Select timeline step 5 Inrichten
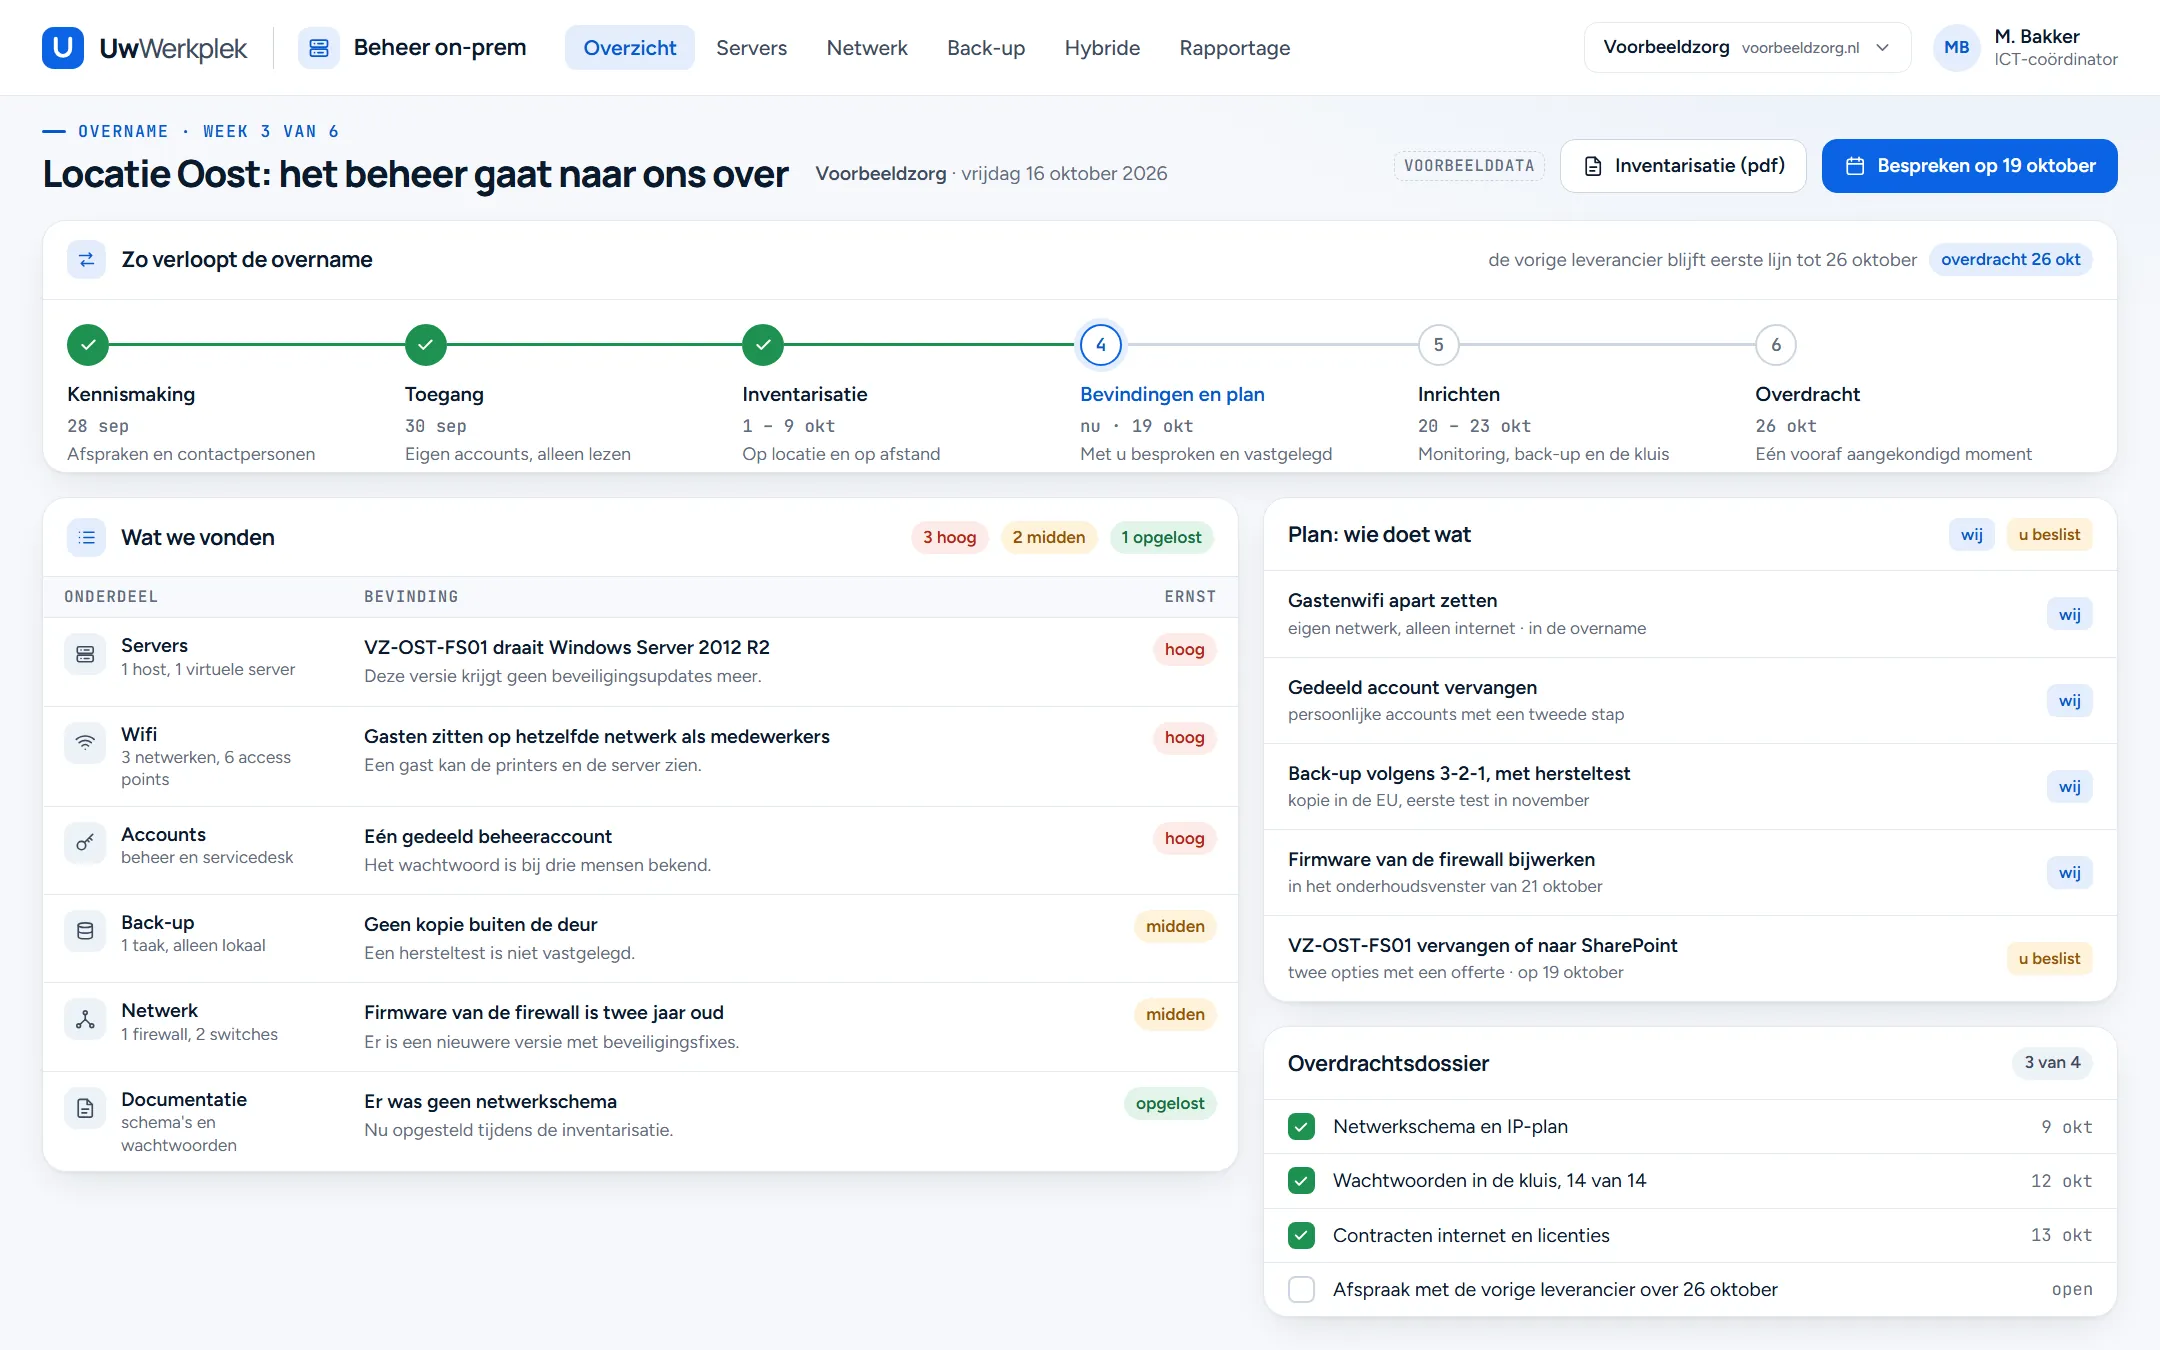Screen dimensions: 2160x1350 1438,345
